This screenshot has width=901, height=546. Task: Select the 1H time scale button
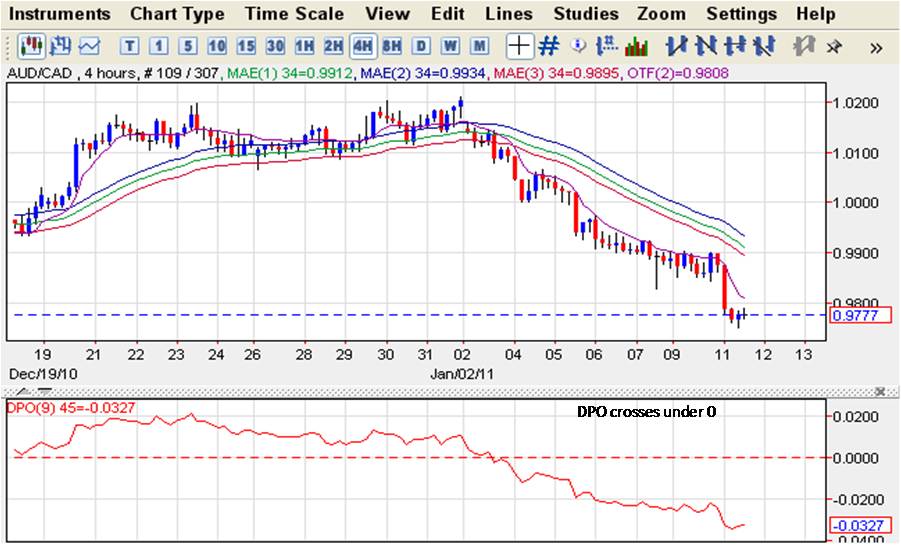click(305, 46)
